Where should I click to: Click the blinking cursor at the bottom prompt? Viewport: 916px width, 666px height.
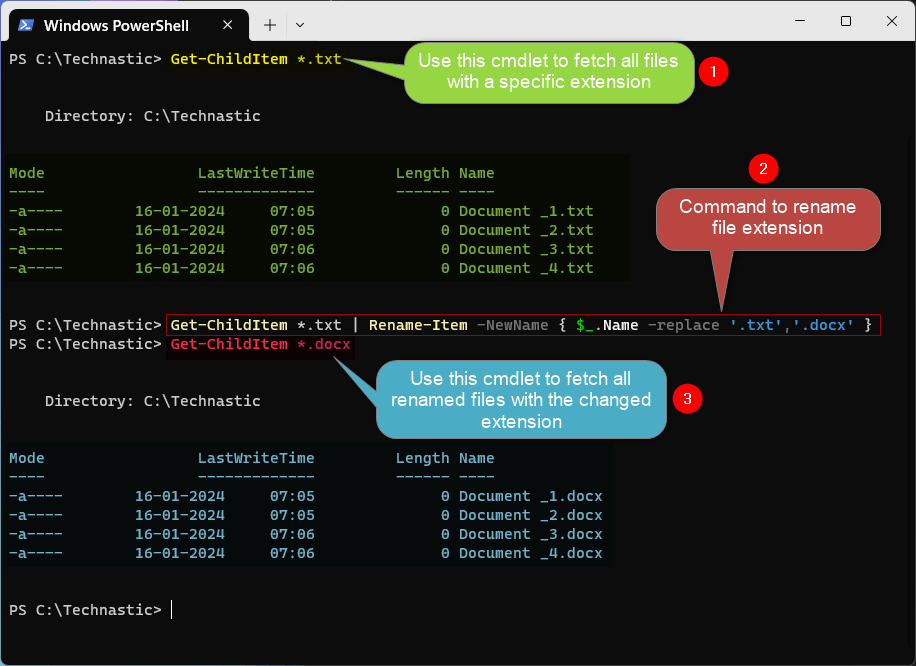point(170,609)
